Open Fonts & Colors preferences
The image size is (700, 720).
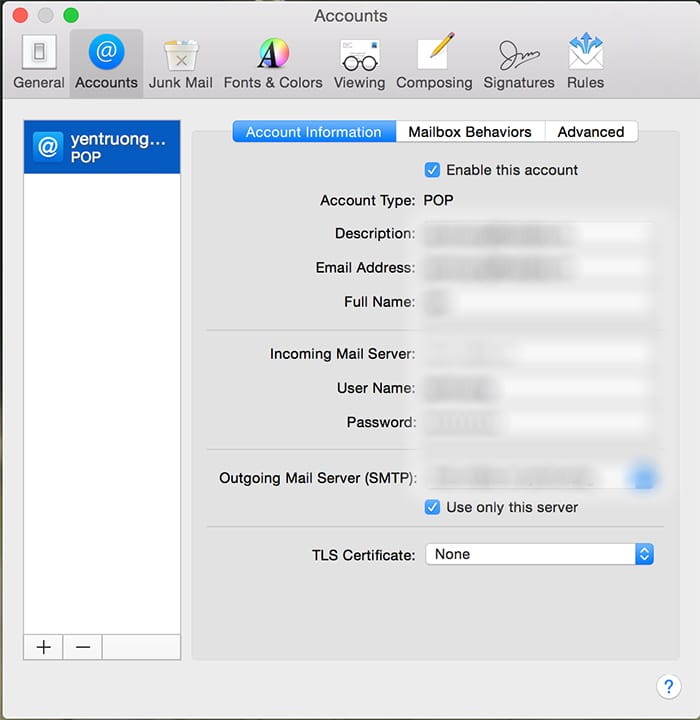[x=273, y=62]
